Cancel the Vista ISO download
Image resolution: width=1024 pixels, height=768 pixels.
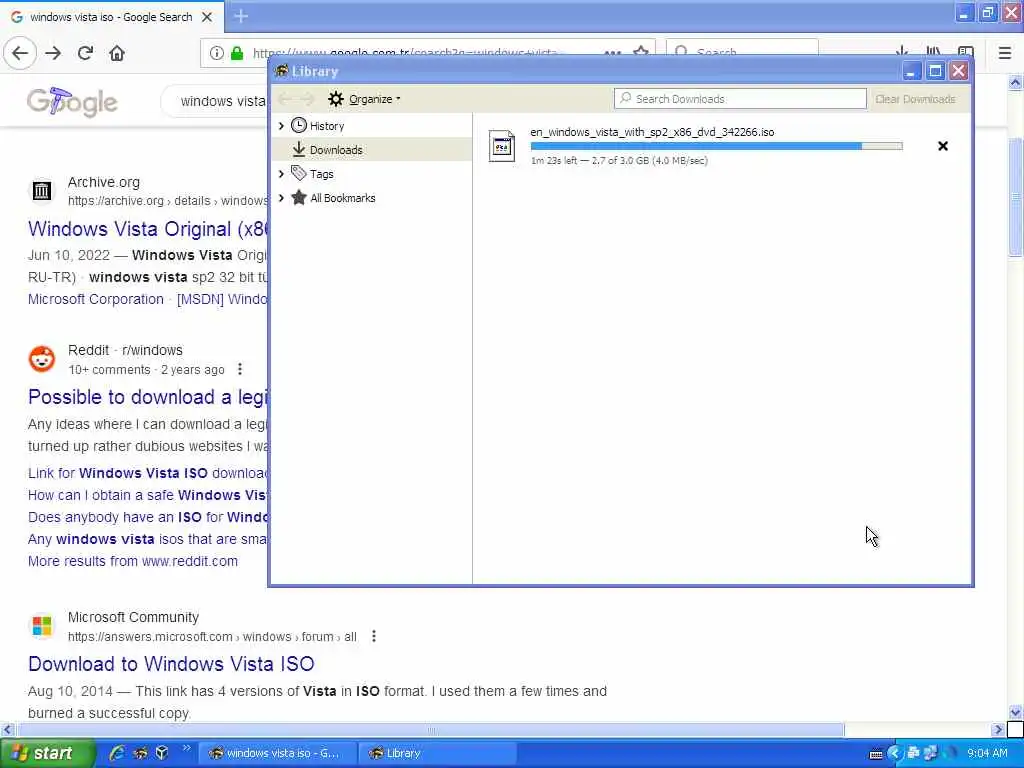(942, 146)
